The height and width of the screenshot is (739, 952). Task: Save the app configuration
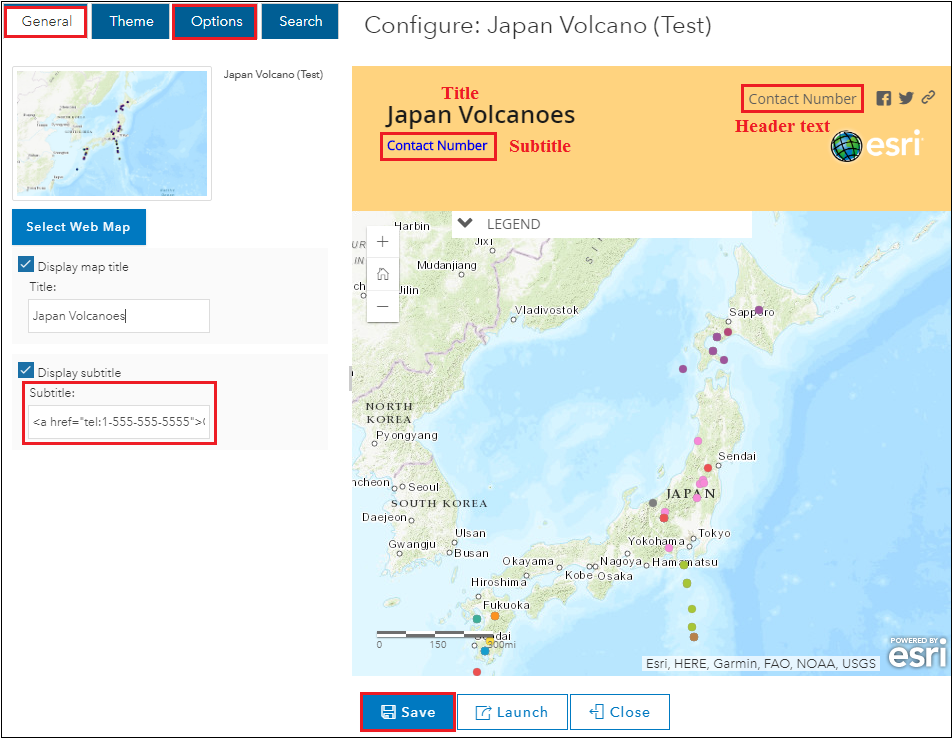(x=408, y=712)
